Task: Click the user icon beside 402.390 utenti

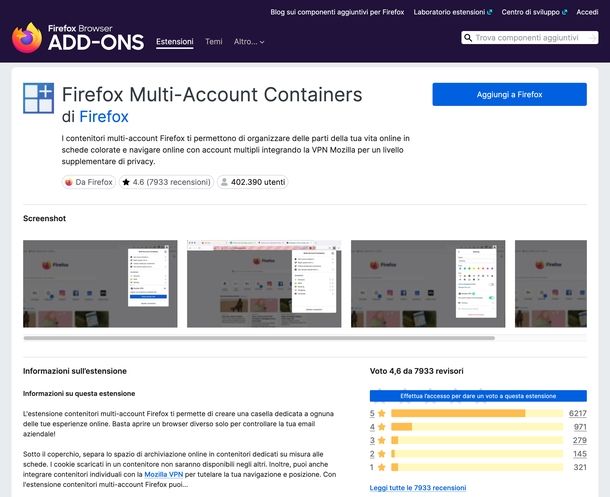Action: (224, 182)
